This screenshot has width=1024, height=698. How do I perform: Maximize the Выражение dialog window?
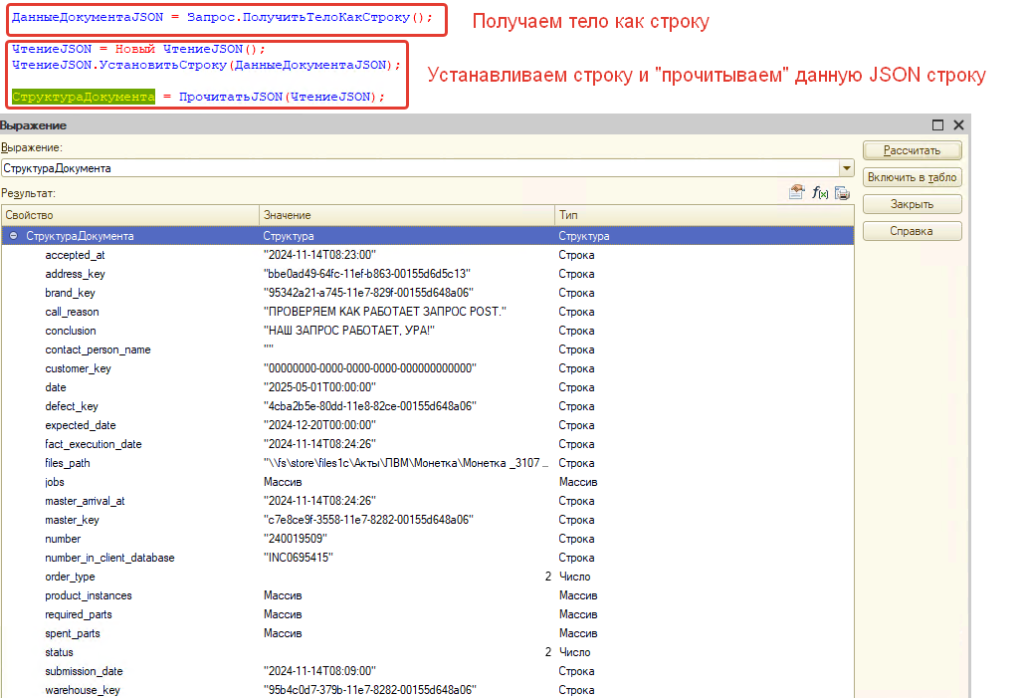point(938,125)
